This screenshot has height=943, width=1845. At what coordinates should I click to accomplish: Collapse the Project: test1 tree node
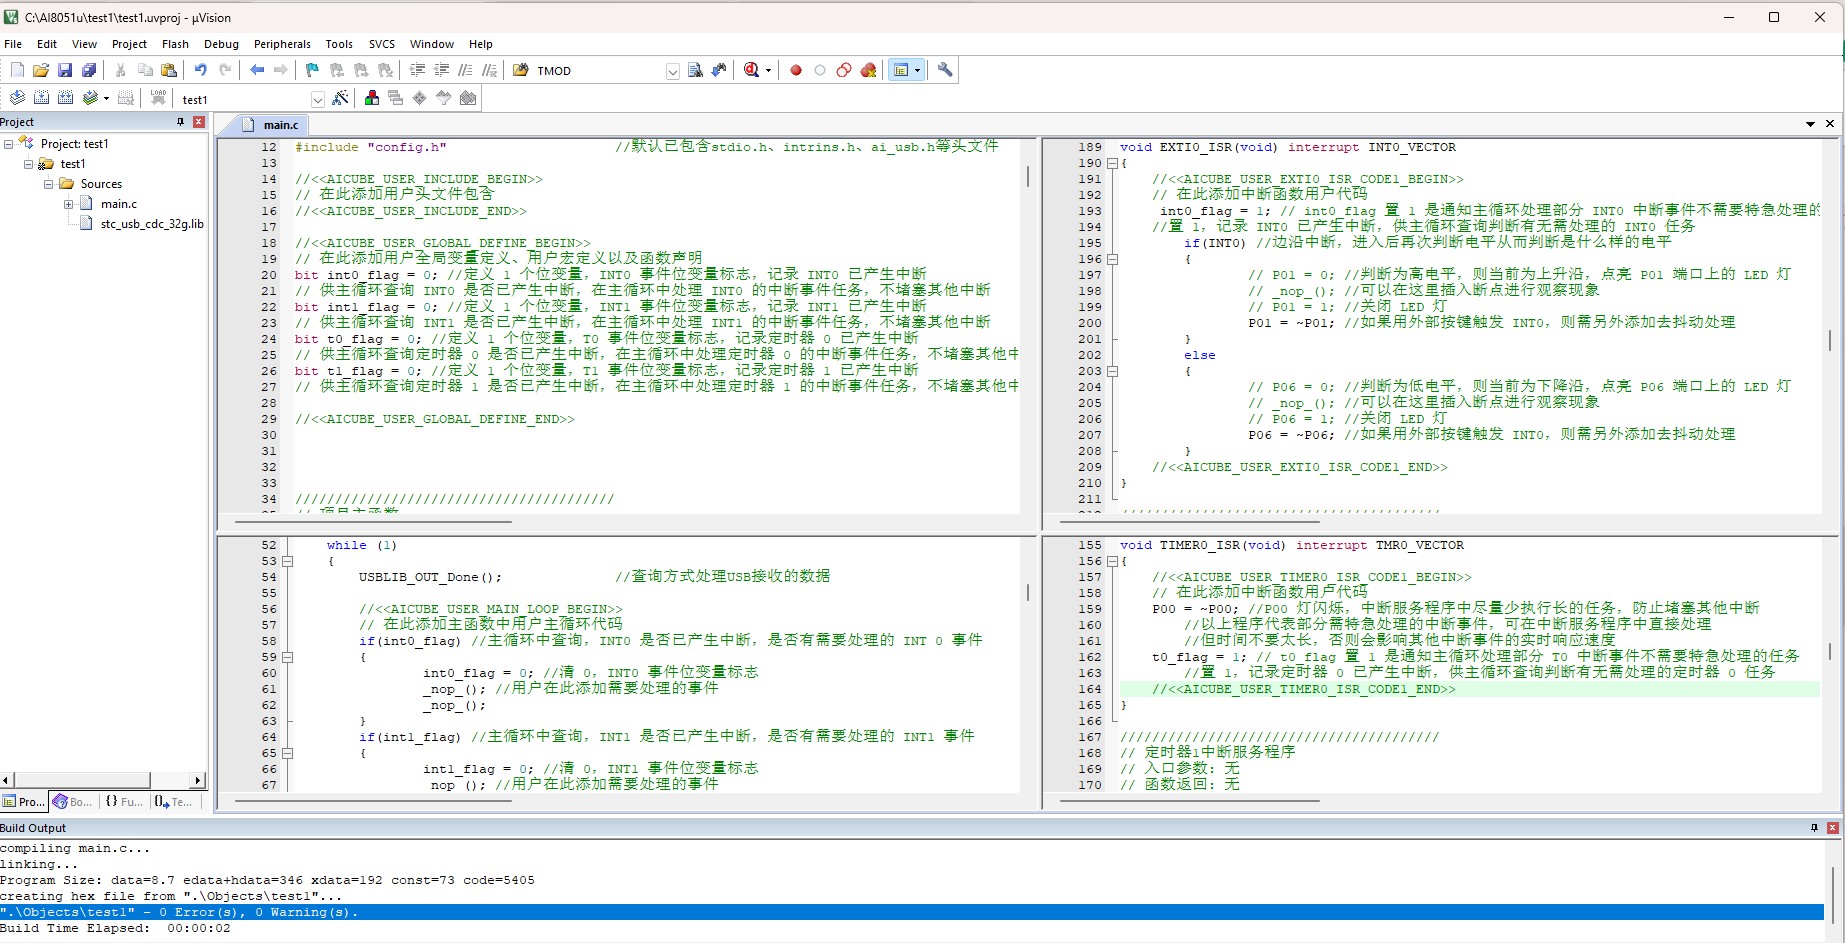pos(9,144)
